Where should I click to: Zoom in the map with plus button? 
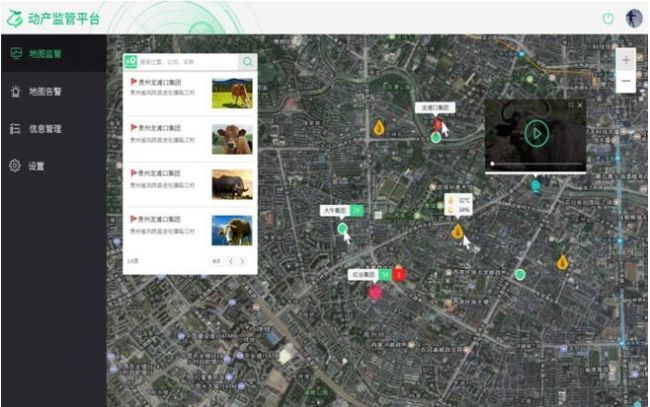pos(626,59)
